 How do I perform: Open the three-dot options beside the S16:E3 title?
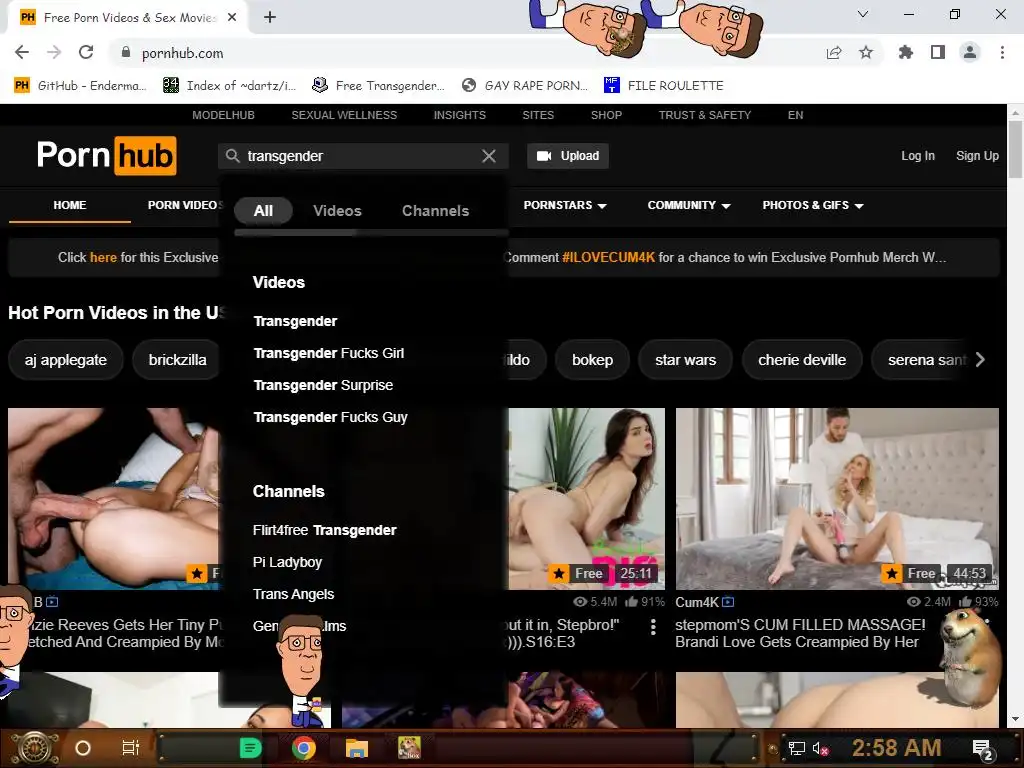(653, 627)
